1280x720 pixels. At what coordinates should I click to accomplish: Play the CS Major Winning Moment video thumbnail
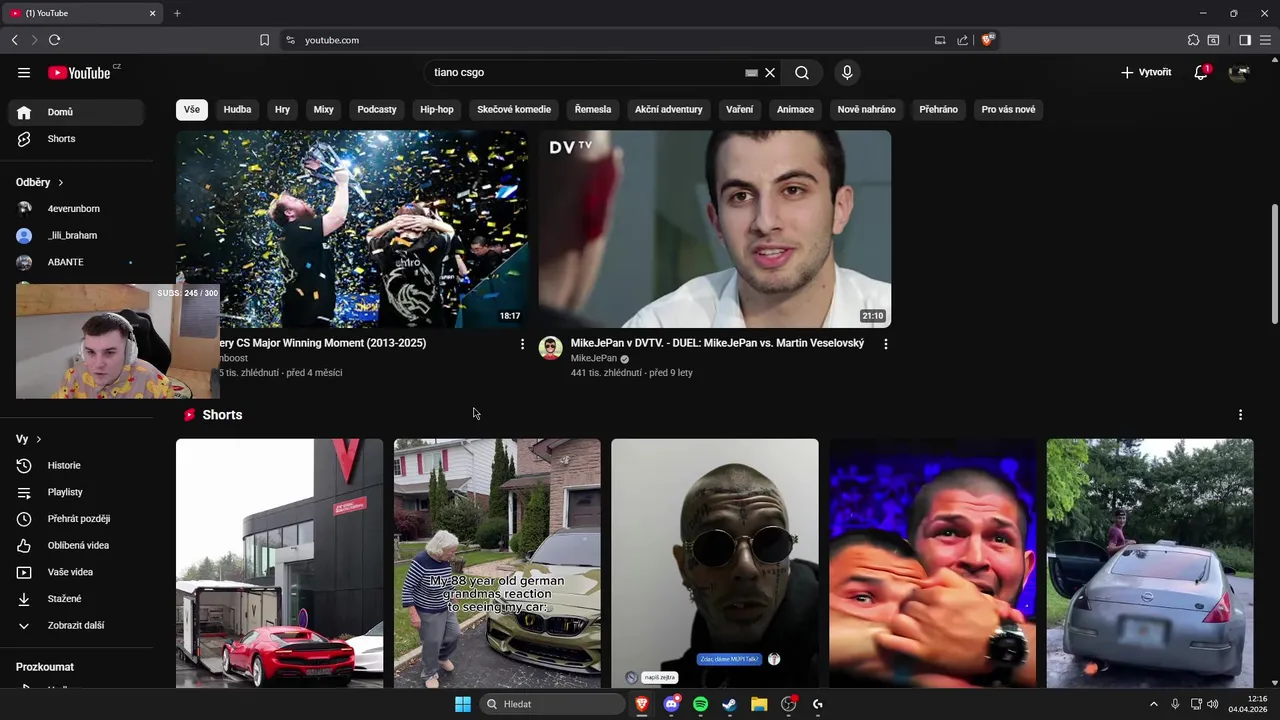click(352, 229)
